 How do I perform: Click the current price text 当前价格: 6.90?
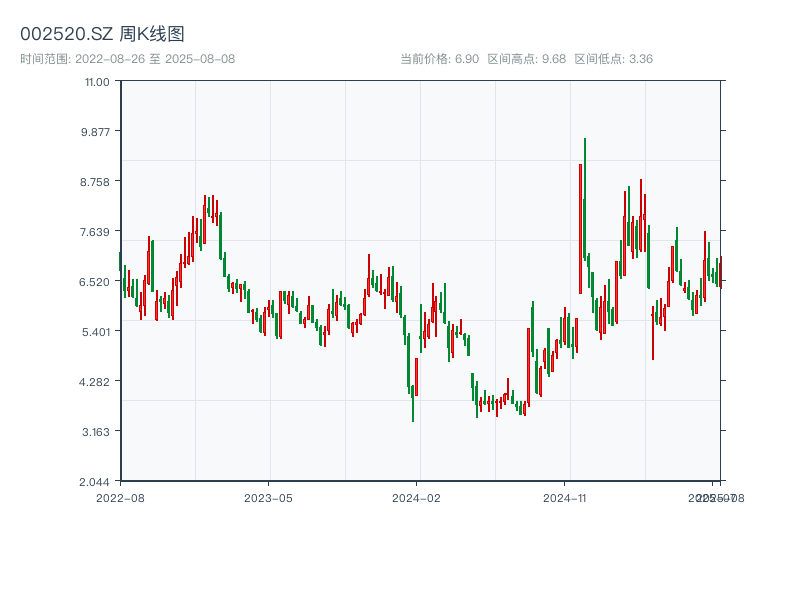click(439, 59)
